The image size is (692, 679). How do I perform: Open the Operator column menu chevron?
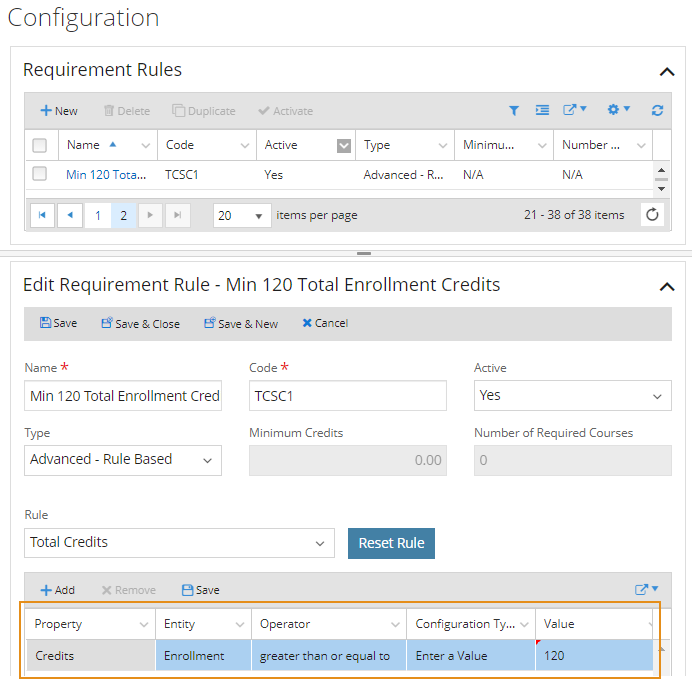click(x=395, y=625)
